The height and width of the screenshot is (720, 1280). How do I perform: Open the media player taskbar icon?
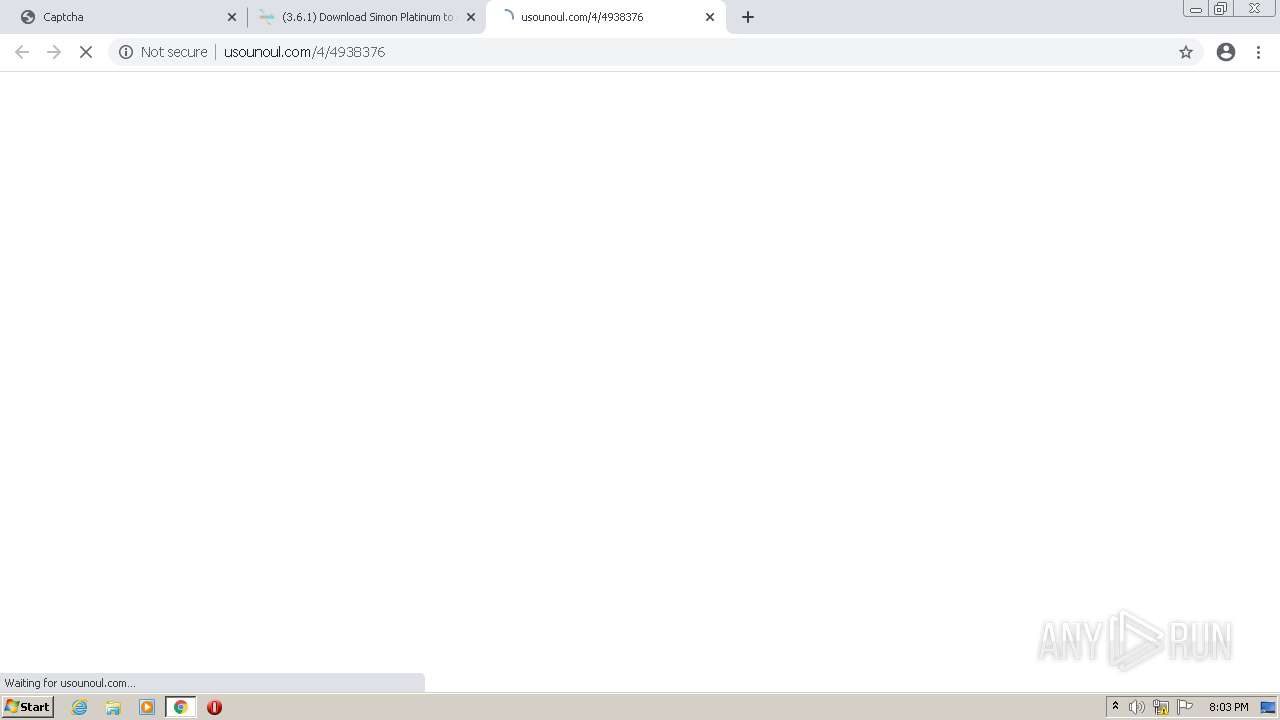pyautogui.click(x=147, y=707)
